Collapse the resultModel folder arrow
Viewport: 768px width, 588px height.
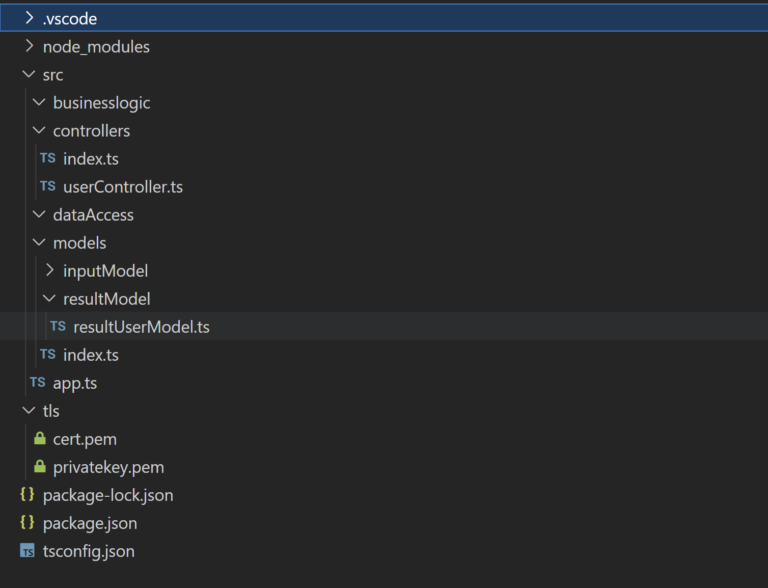[x=49, y=298]
